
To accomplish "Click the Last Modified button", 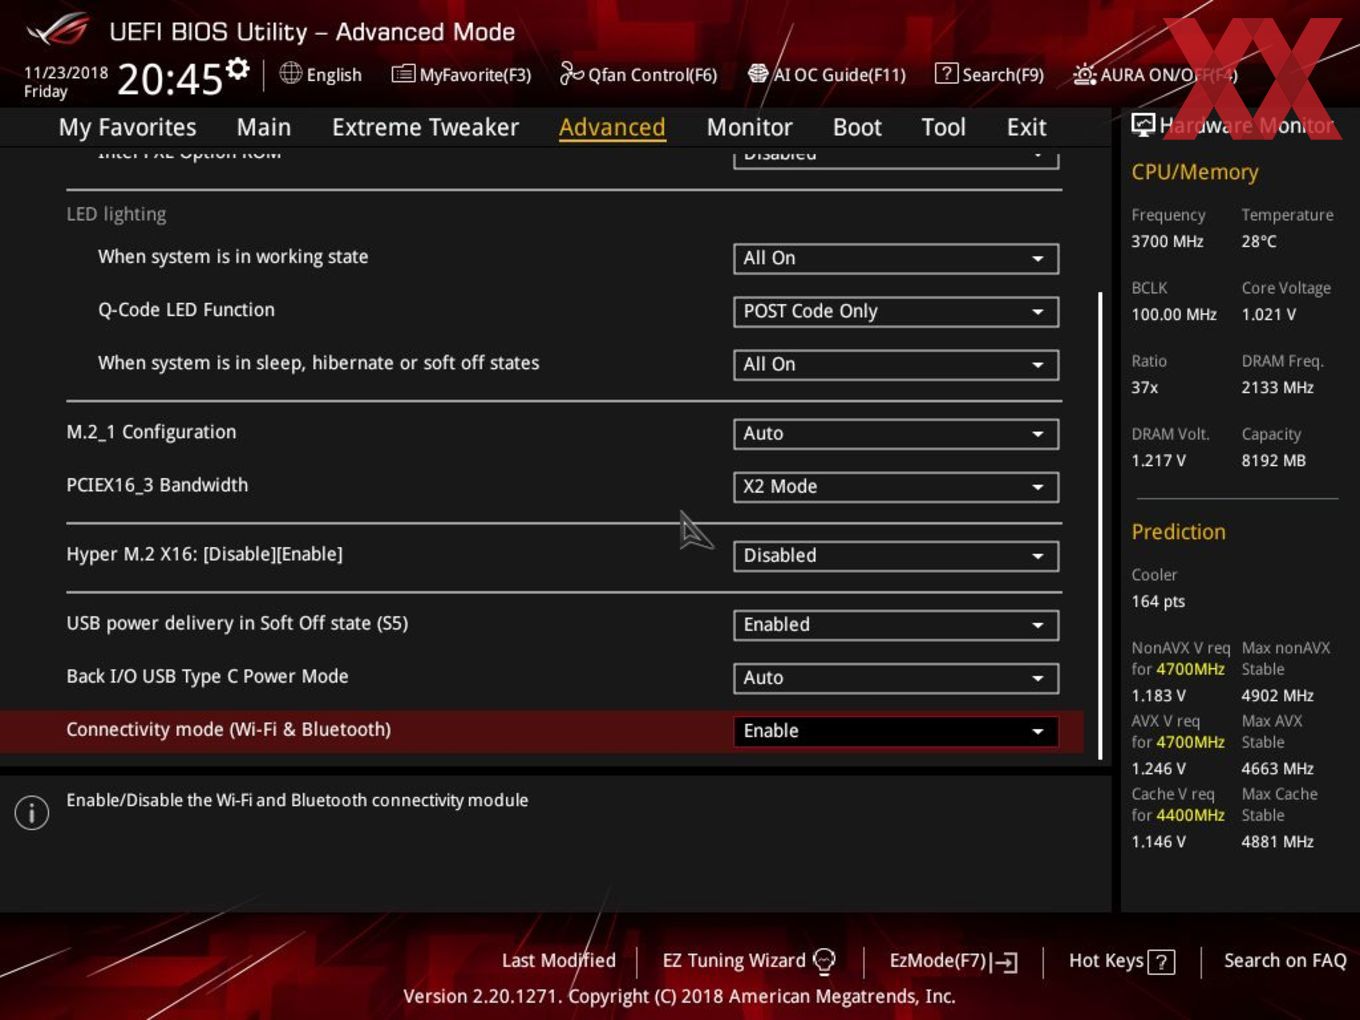I will tap(558, 960).
